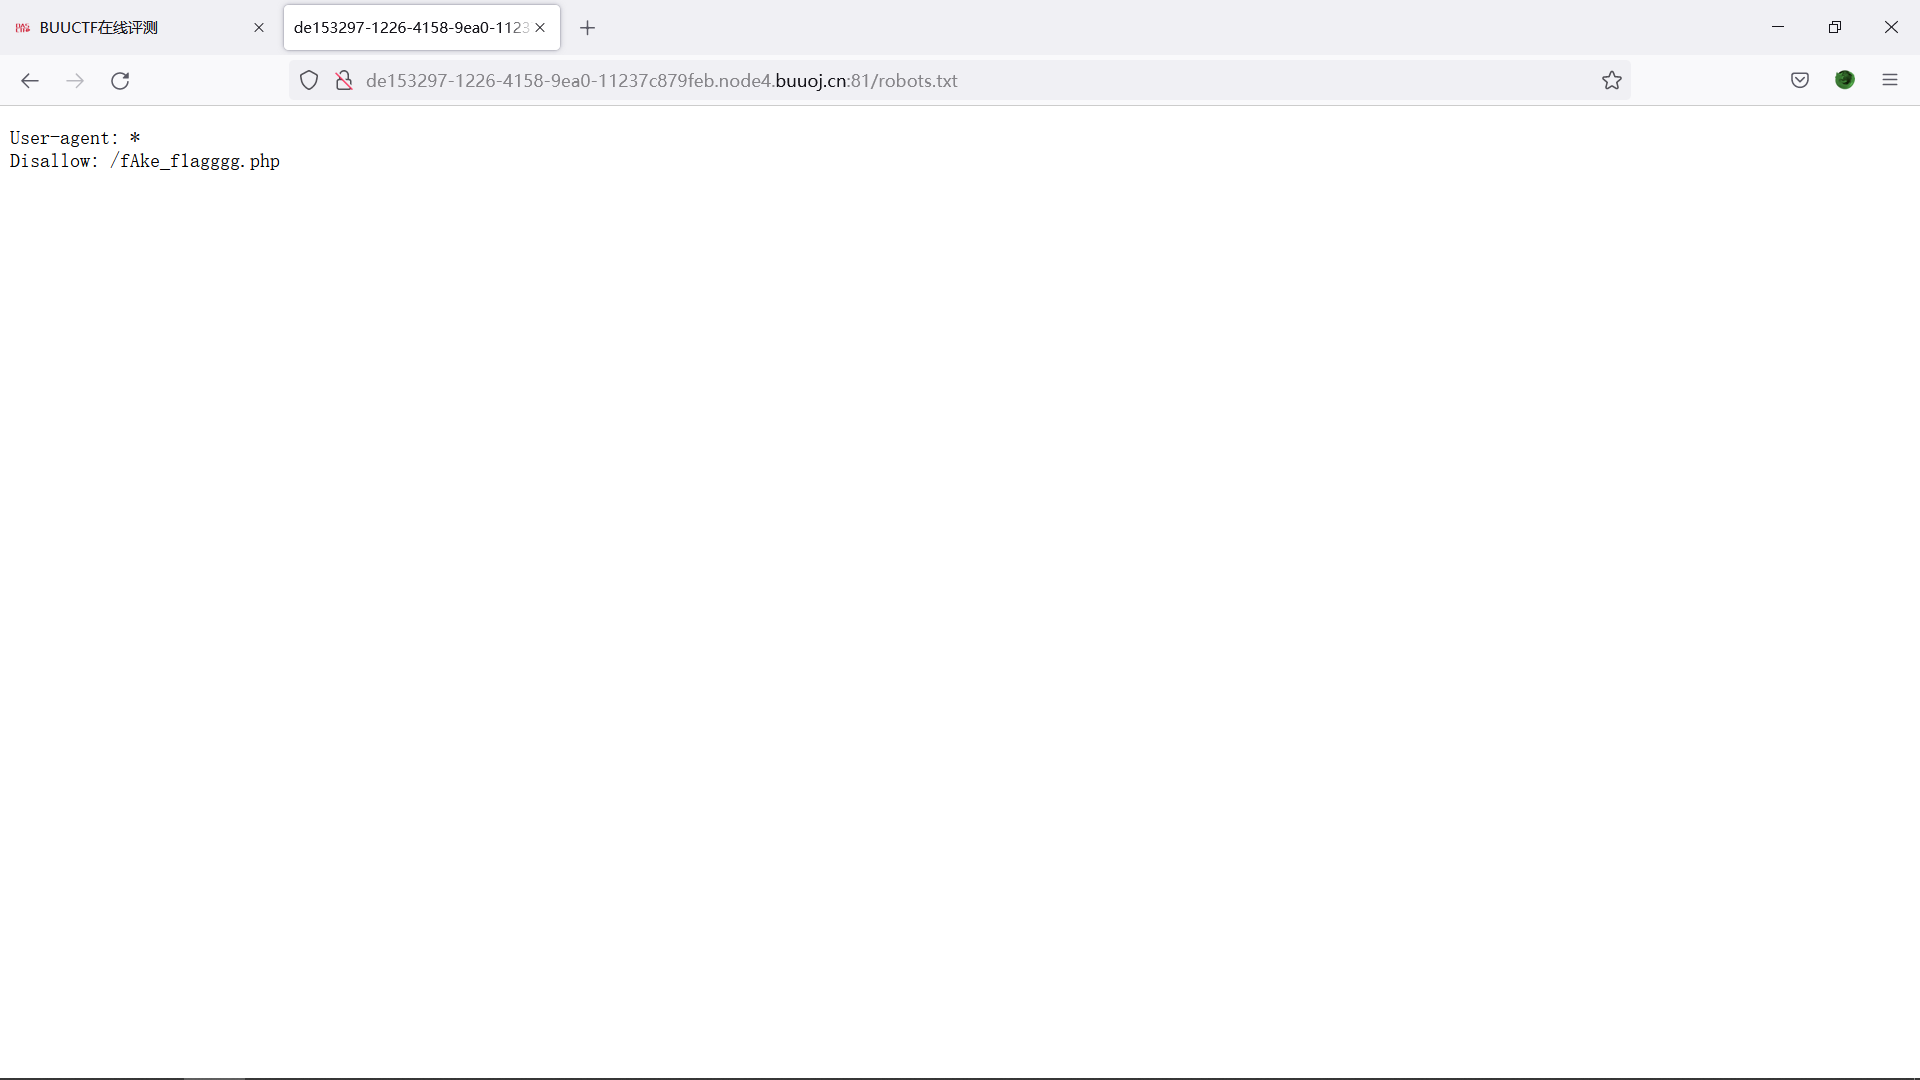The image size is (1920, 1080).
Task: Open the tracking protection shield icon
Action: tap(309, 81)
